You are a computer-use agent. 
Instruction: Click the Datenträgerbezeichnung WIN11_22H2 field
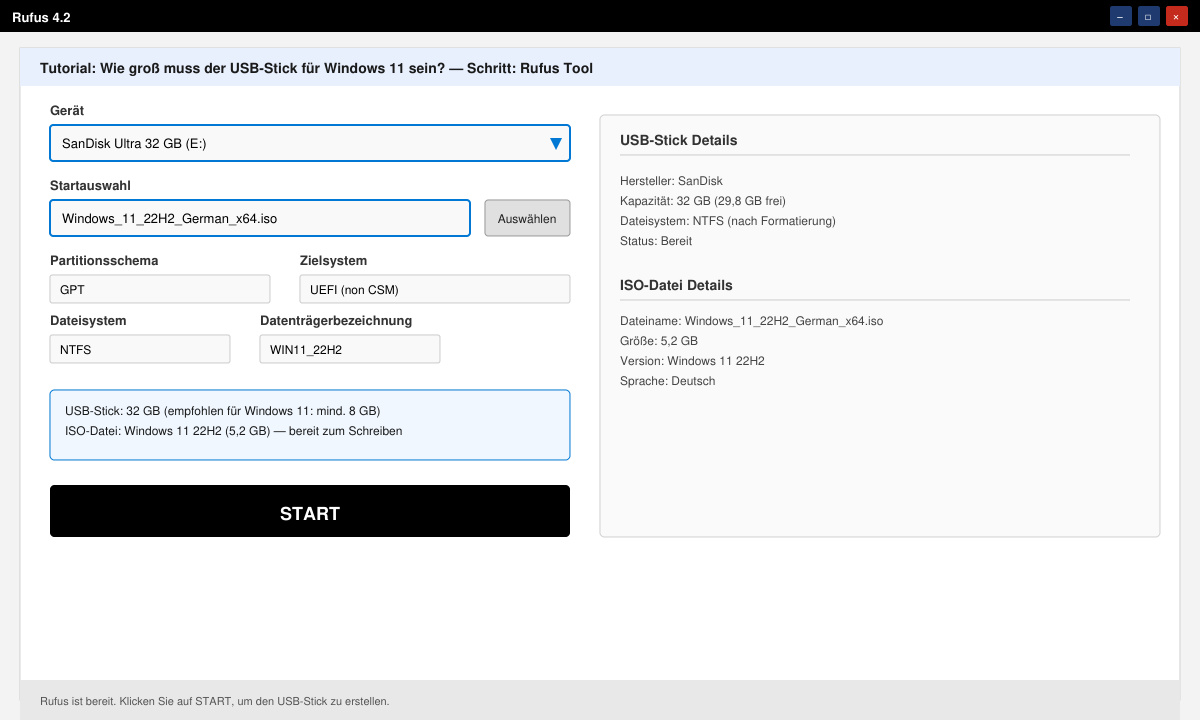click(350, 349)
